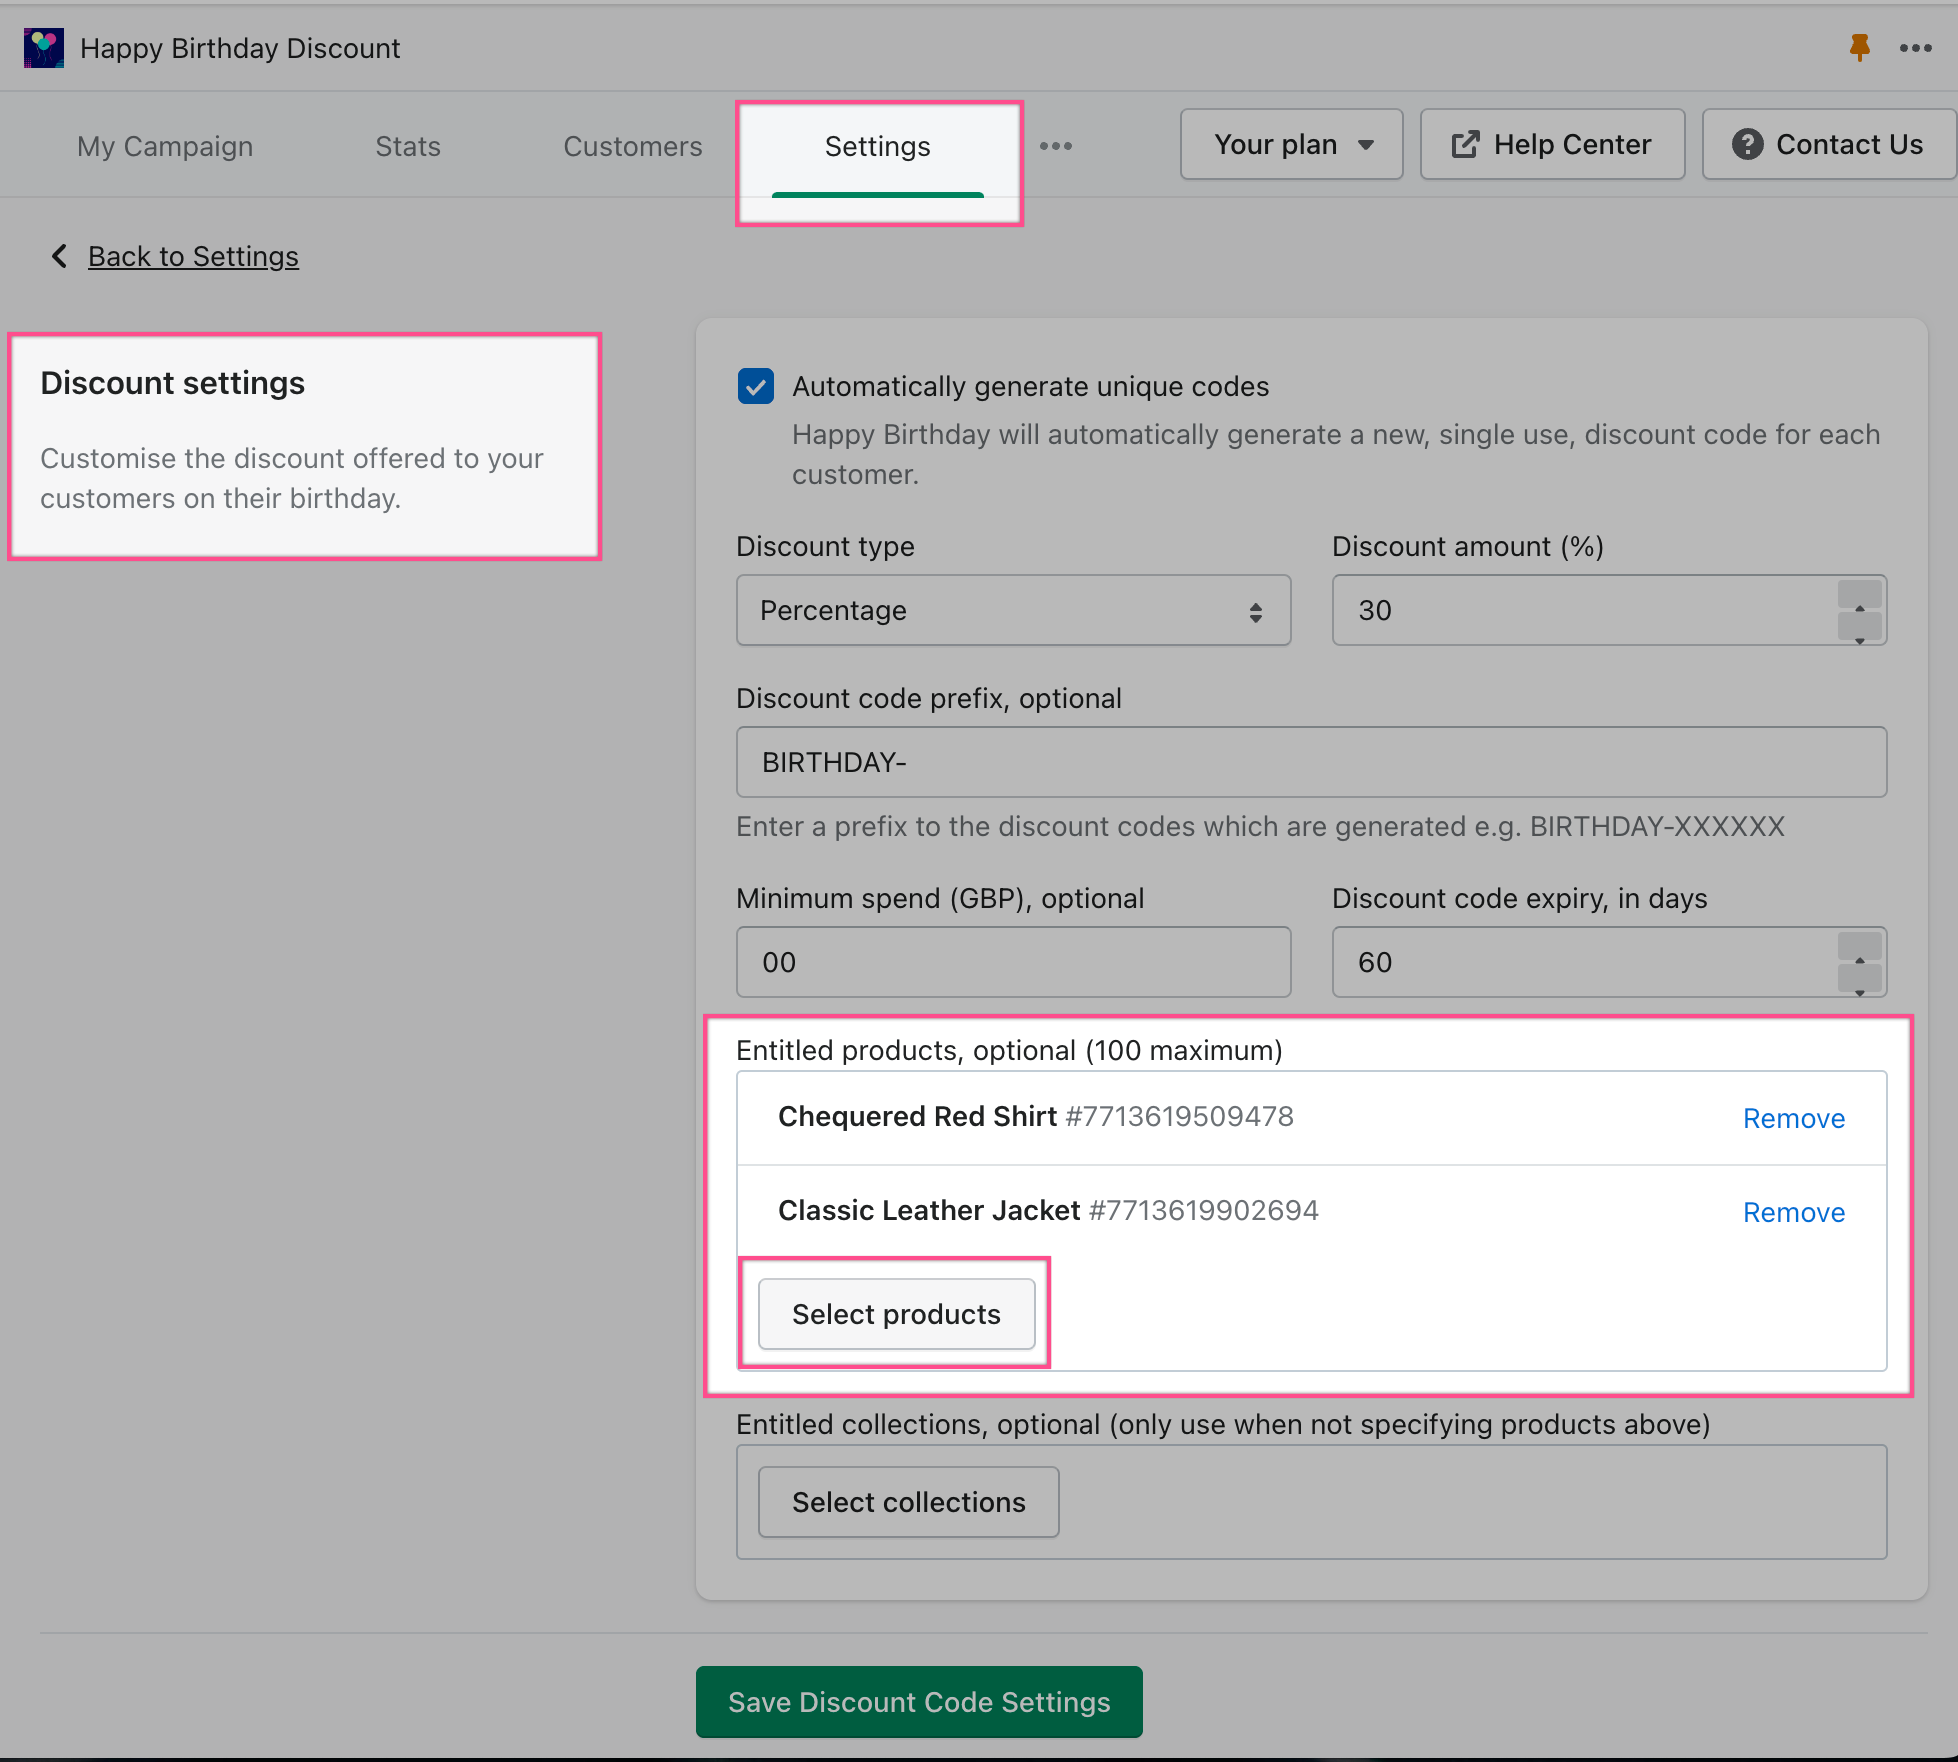Image resolution: width=1958 pixels, height=1762 pixels.
Task: Focus the discount code prefix field
Action: coord(1310,762)
